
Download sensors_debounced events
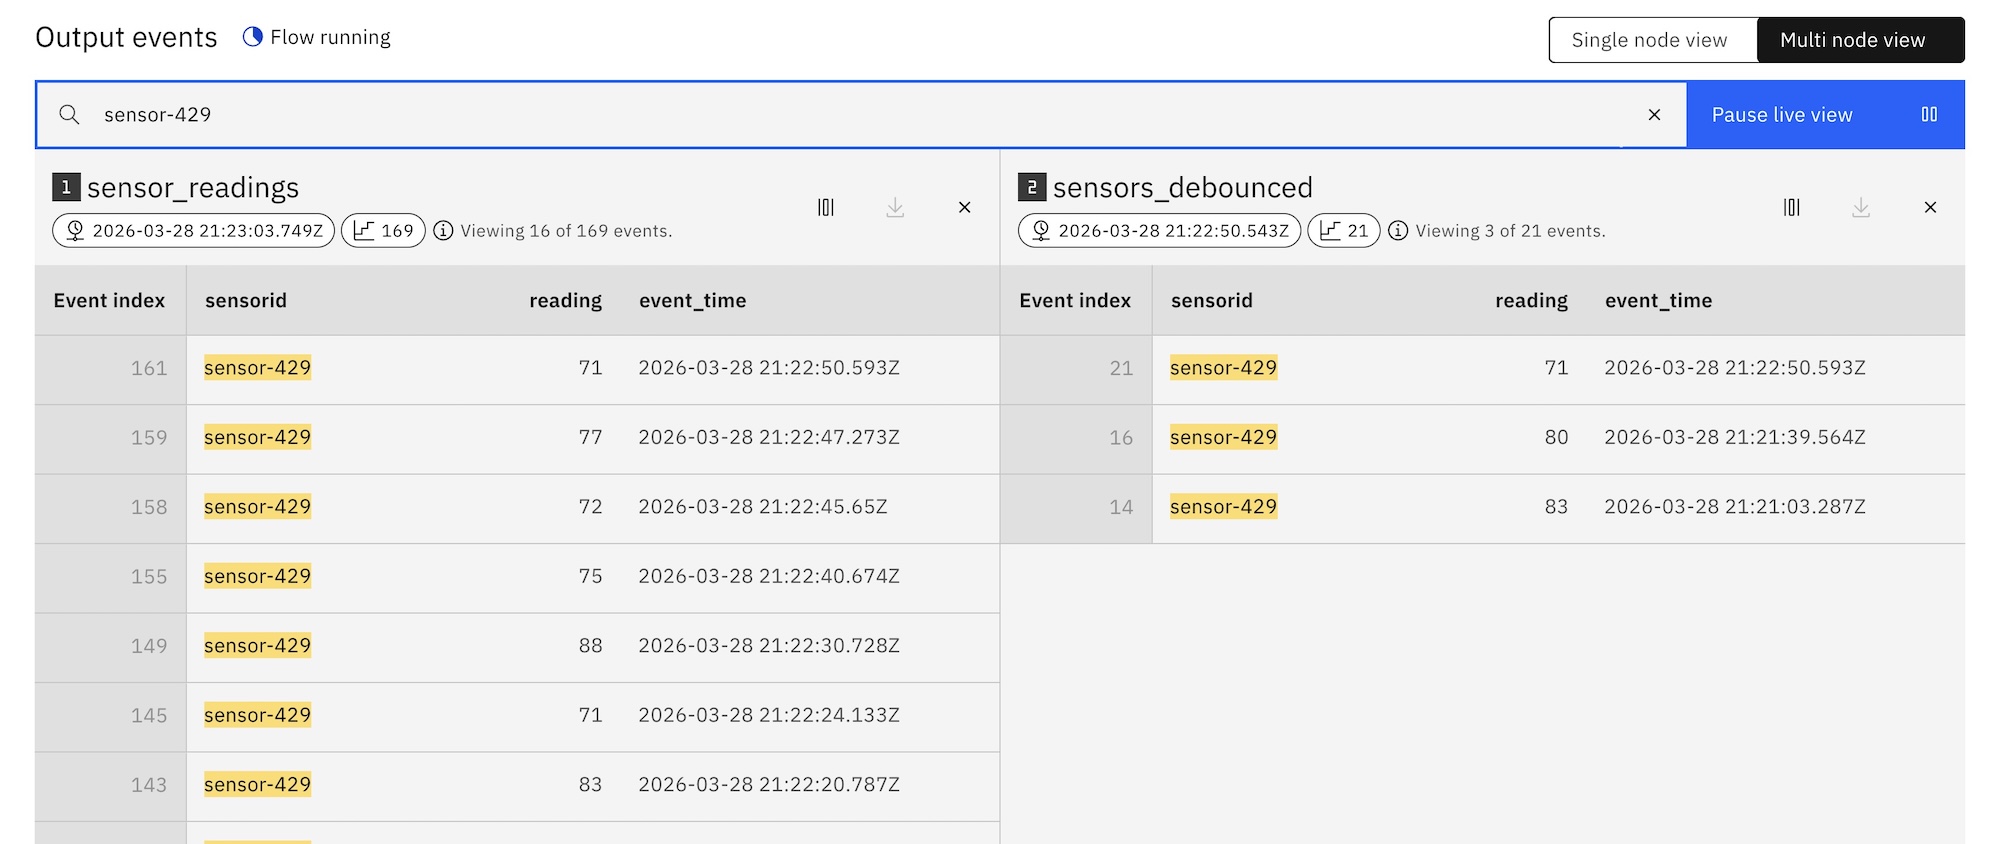point(1860,207)
